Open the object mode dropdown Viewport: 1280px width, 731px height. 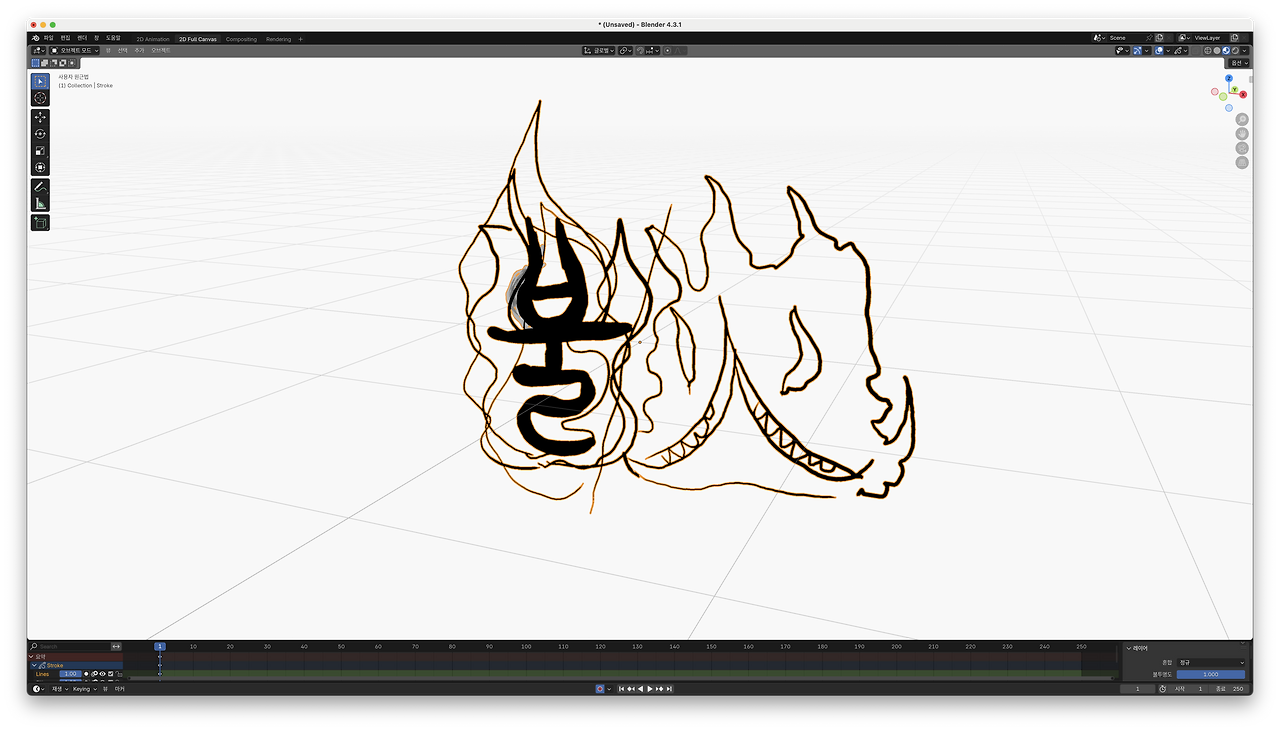[76, 50]
